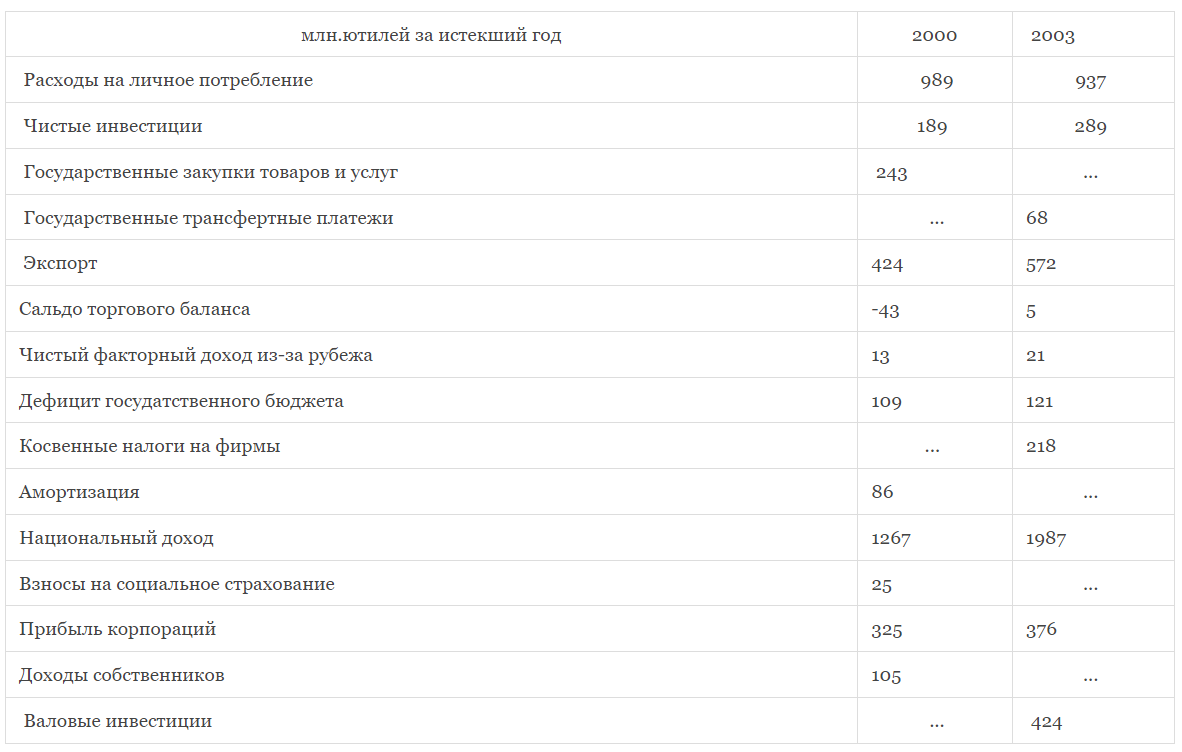Image resolution: width=1182 pixels, height=752 pixels.
Task: Click the export value 572
Action: click(1040, 264)
